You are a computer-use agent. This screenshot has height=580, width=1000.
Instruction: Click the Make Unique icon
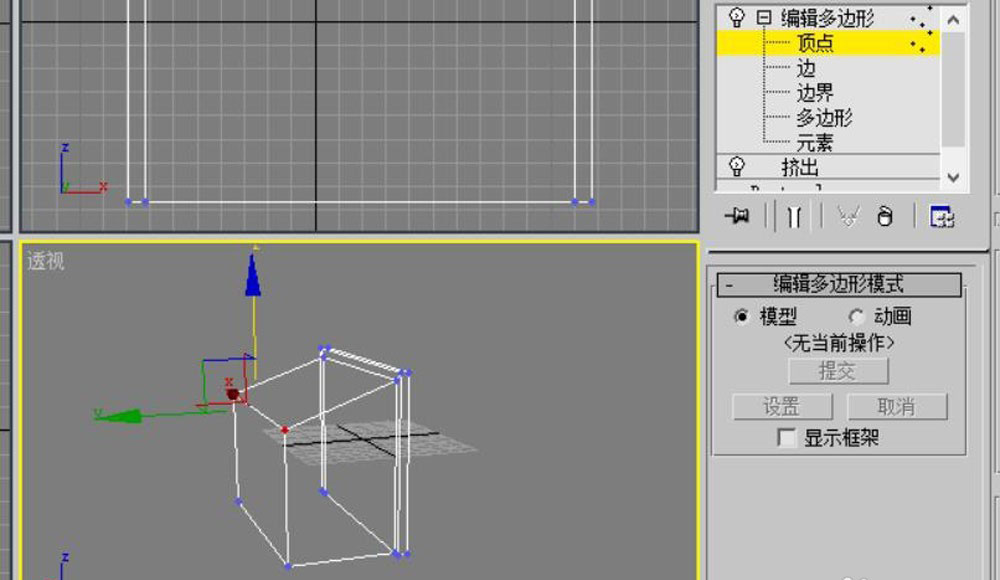click(850, 217)
